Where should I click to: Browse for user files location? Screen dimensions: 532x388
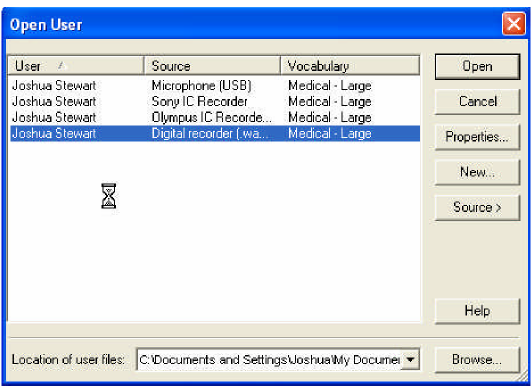point(477,360)
